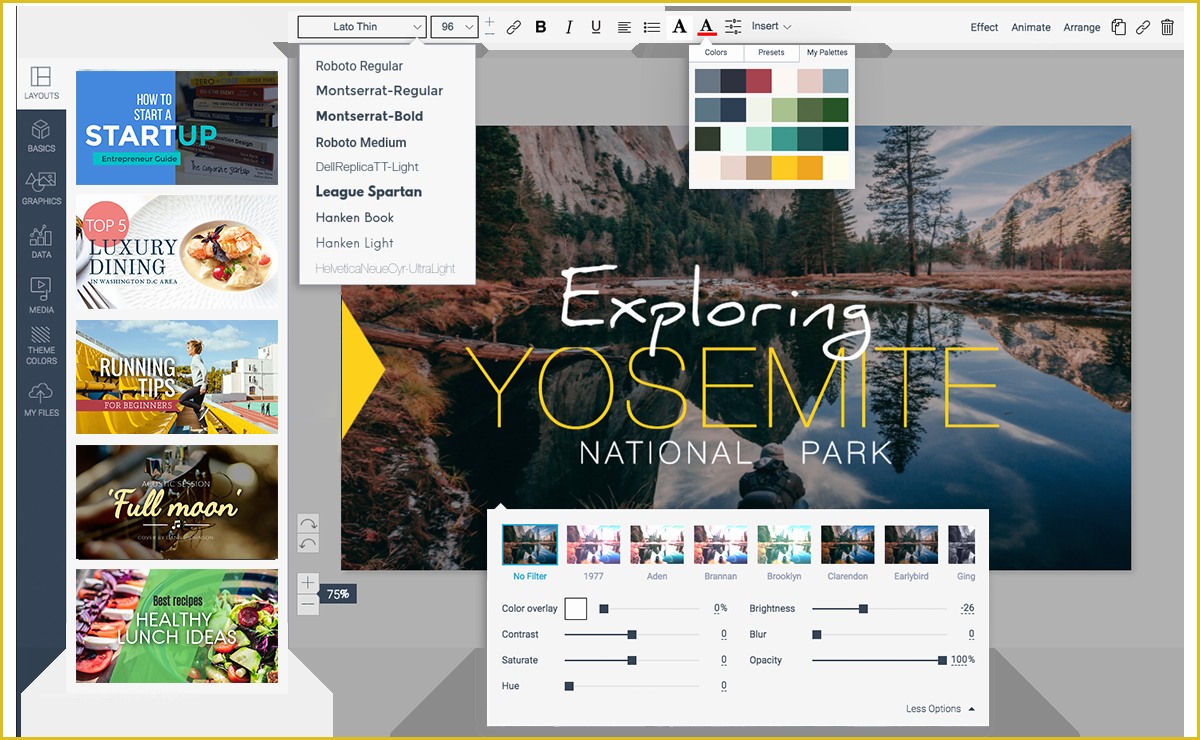Expand the Insert dropdown menu
Image resolution: width=1200 pixels, height=740 pixels.
[771, 27]
